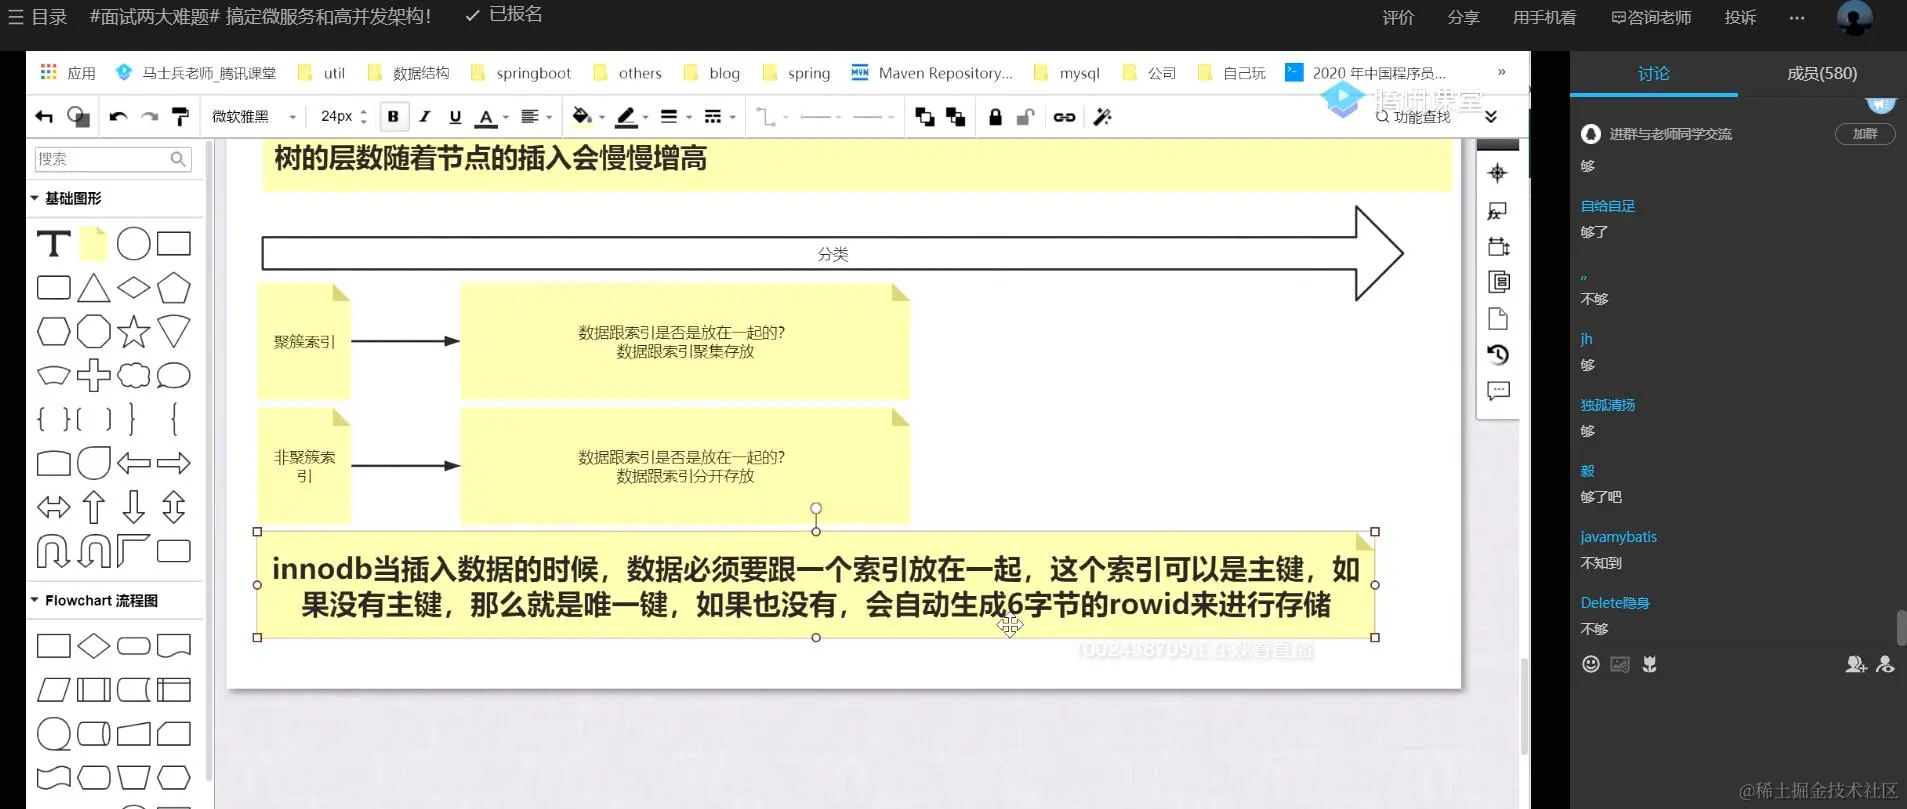
Task: Open the Maven Repository bookmark
Action: [x=932, y=73]
